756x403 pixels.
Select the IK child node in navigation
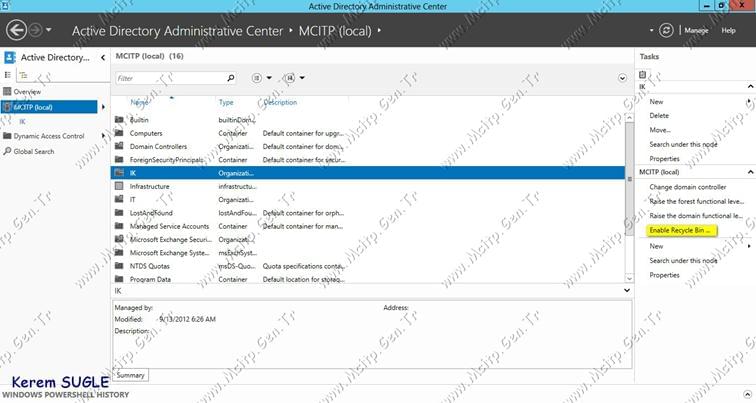(22, 121)
